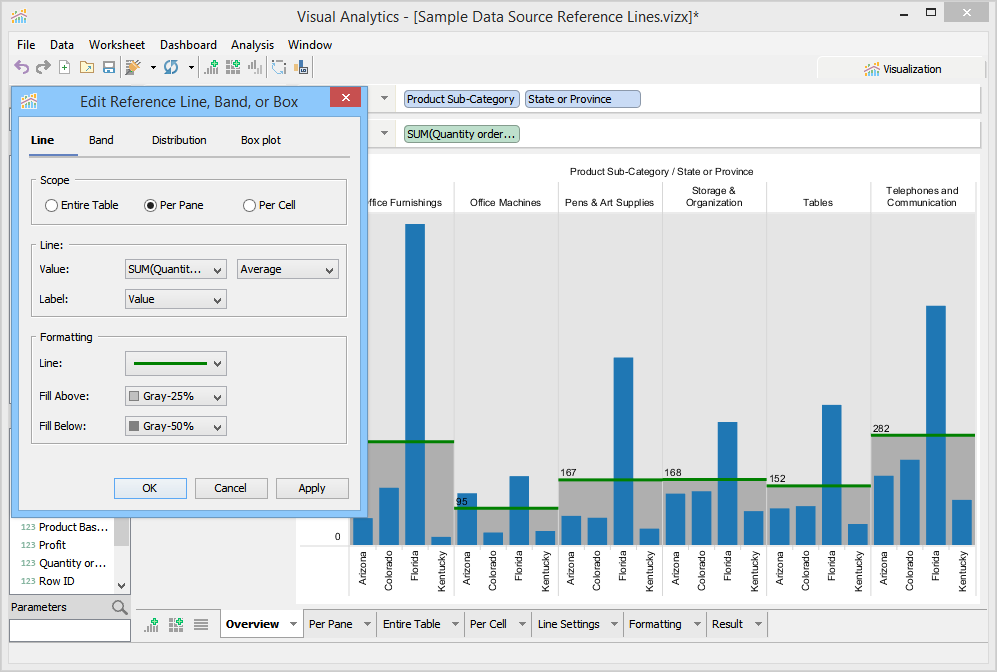
Task: Open the Fill Above Gray-25% color picker
Action: pos(176,396)
